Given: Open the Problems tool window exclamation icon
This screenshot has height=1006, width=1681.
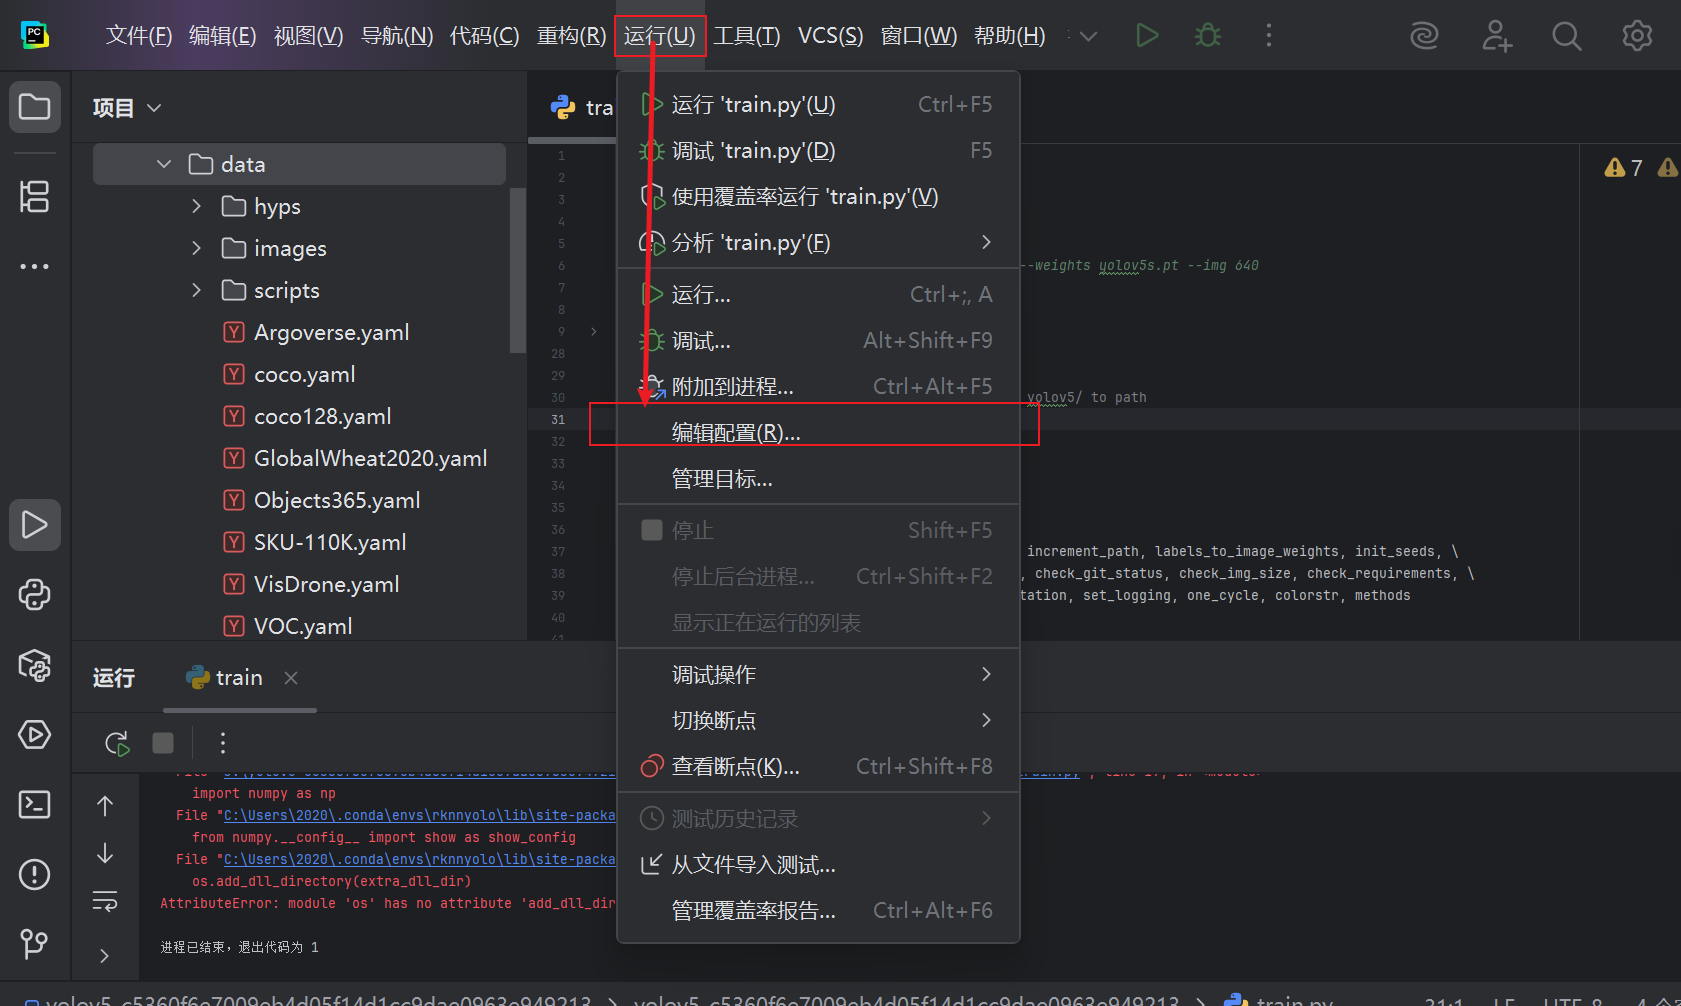Looking at the screenshot, I should [x=34, y=874].
